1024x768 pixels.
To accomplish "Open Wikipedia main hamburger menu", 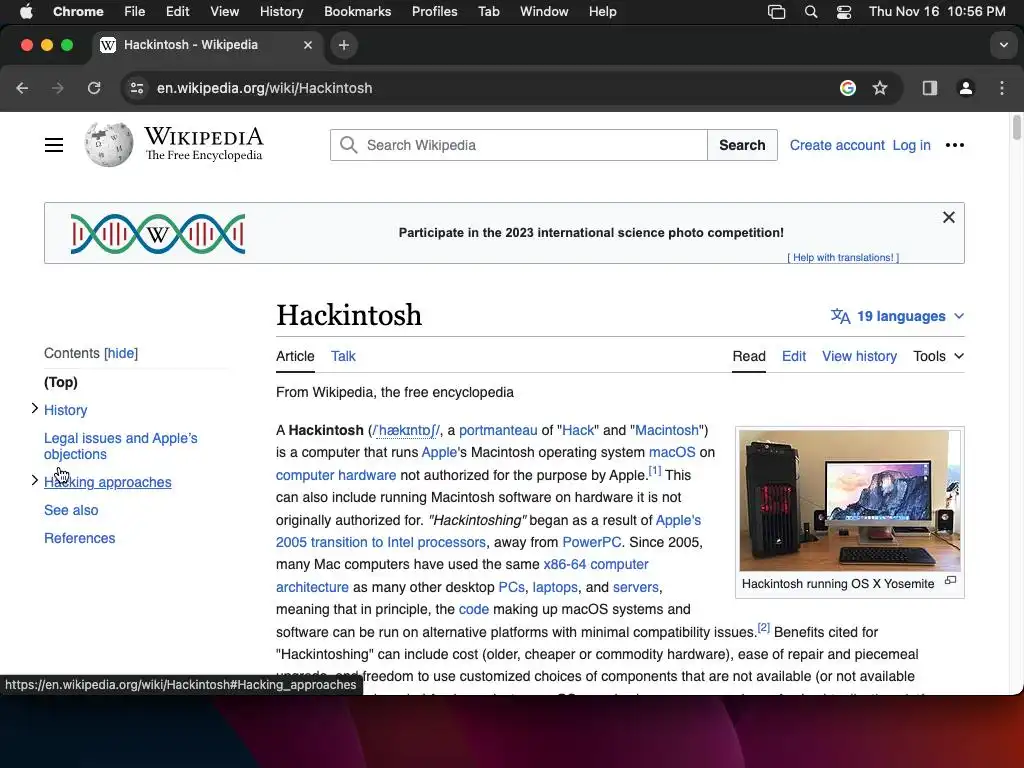I will 54,145.
